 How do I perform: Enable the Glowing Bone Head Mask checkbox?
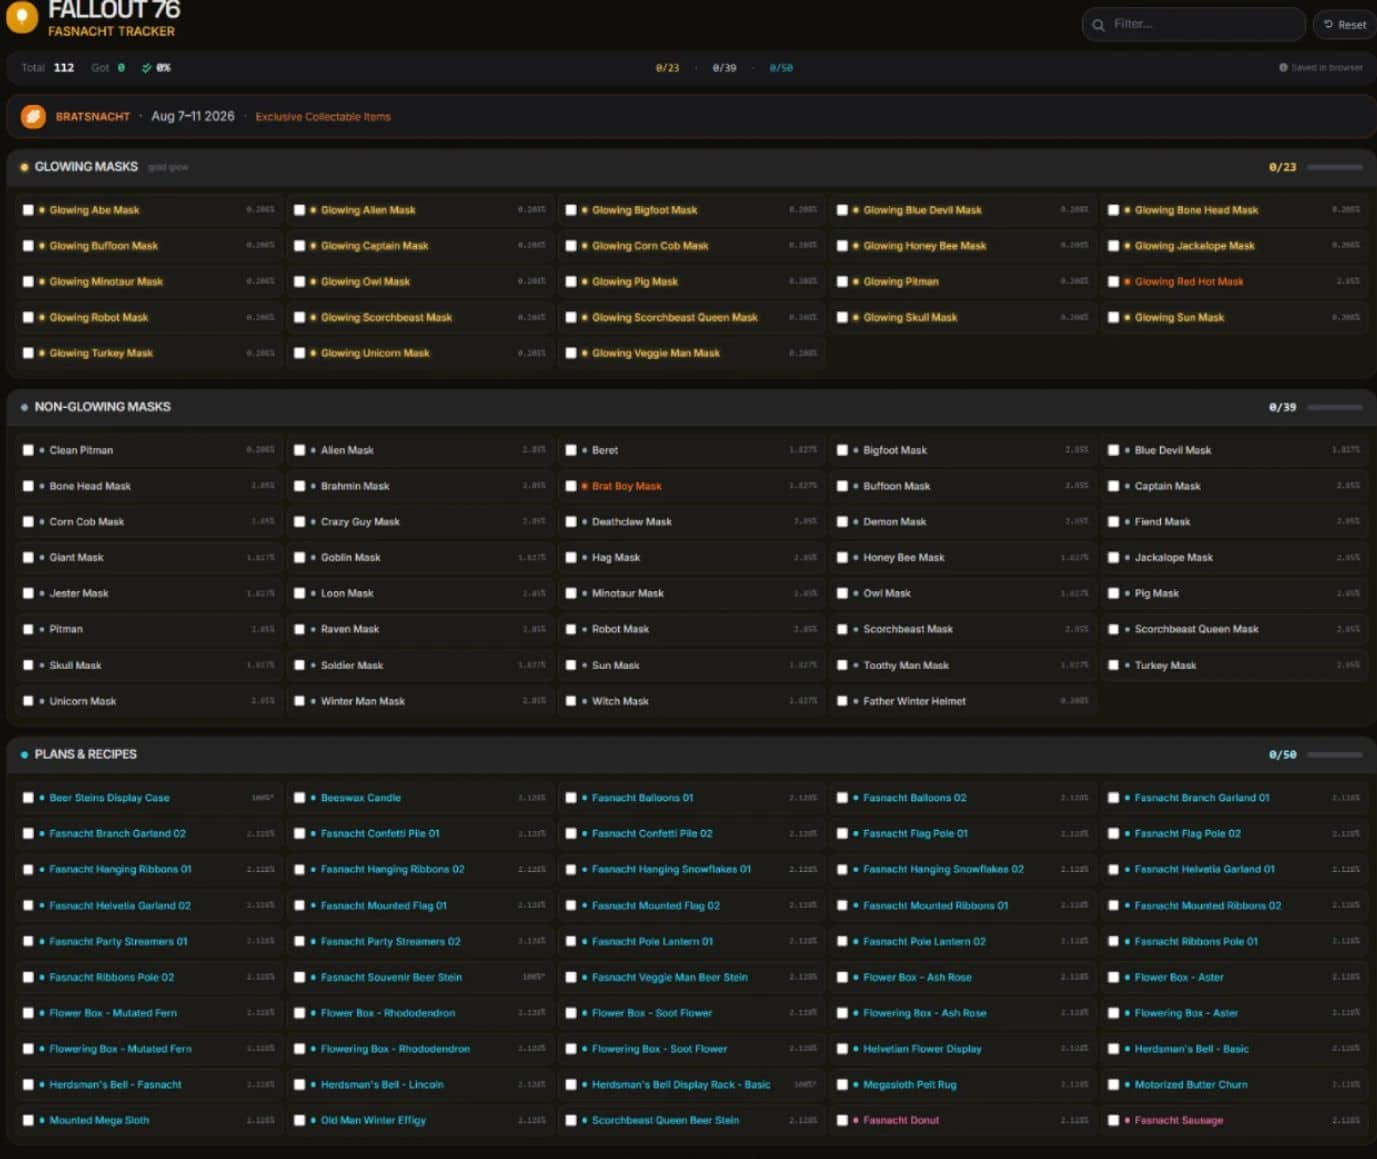click(x=1113, y=210)
